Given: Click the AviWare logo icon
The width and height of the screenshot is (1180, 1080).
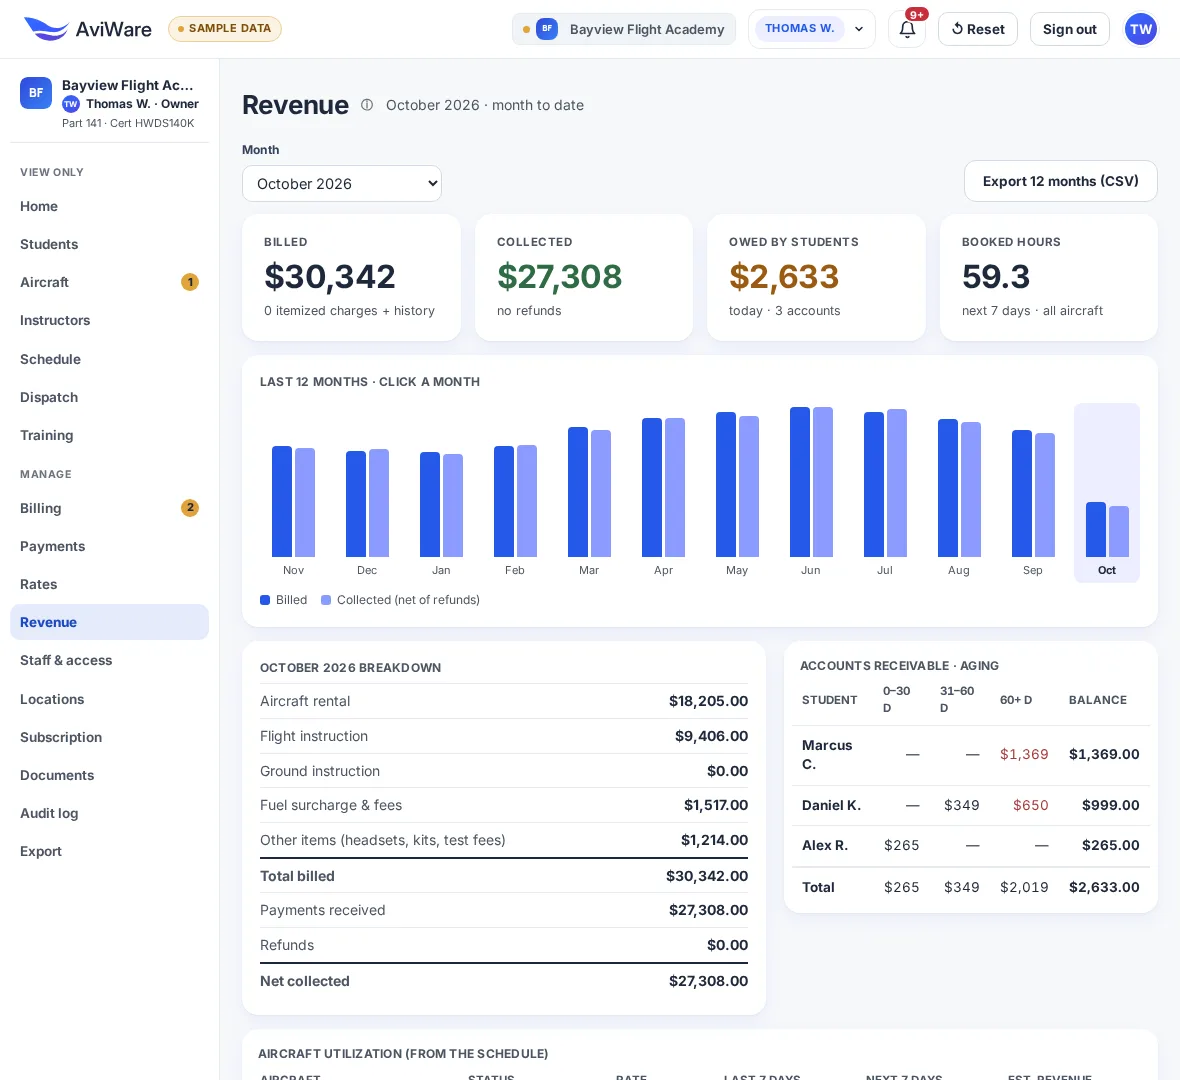Looking at the screenshot, I should point(45,29).
